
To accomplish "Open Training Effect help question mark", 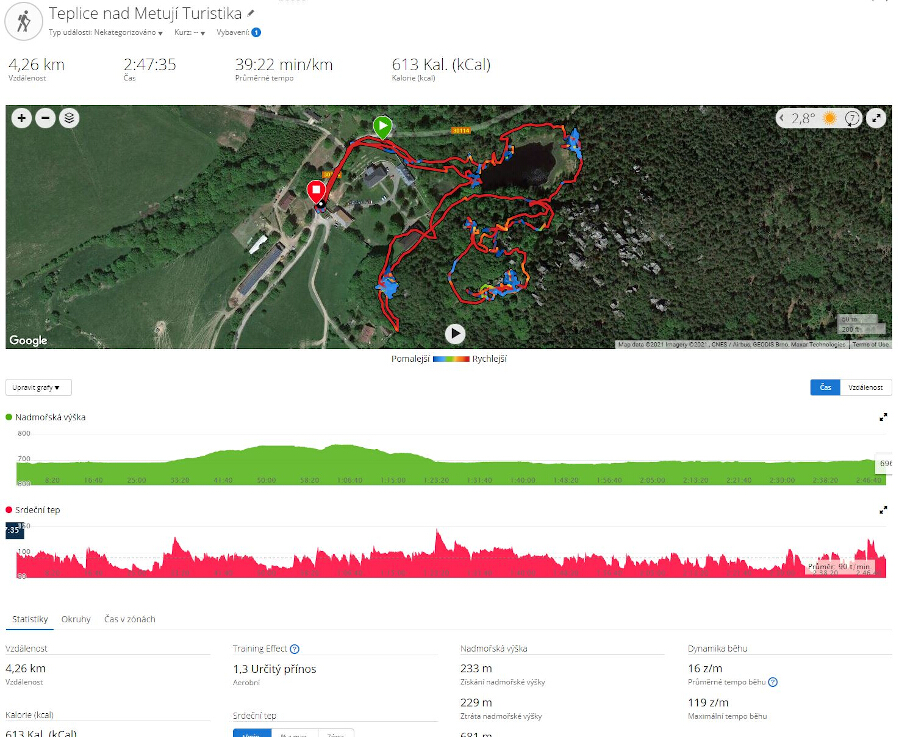I will pos(295,649).
